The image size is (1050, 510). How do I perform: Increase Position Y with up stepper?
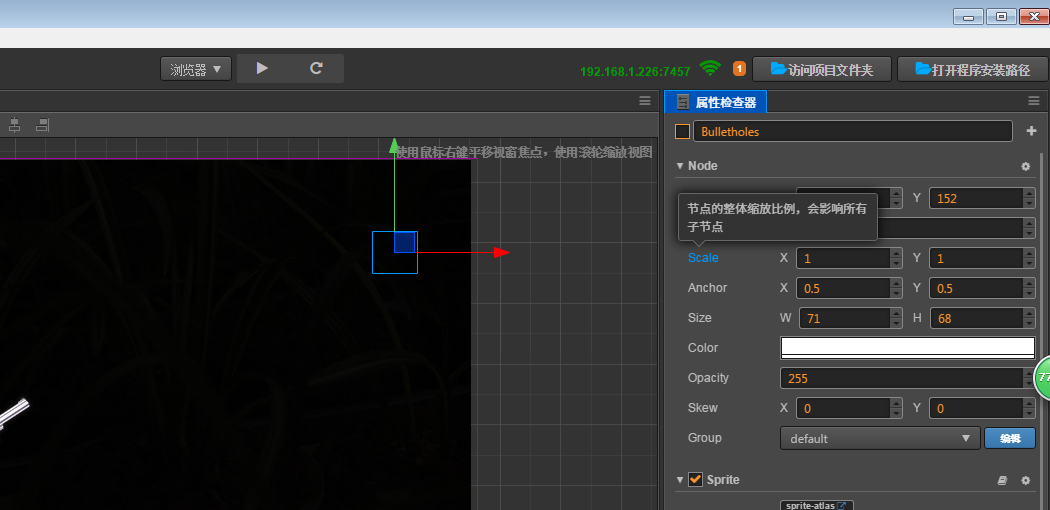click(x=1029, y=193)
